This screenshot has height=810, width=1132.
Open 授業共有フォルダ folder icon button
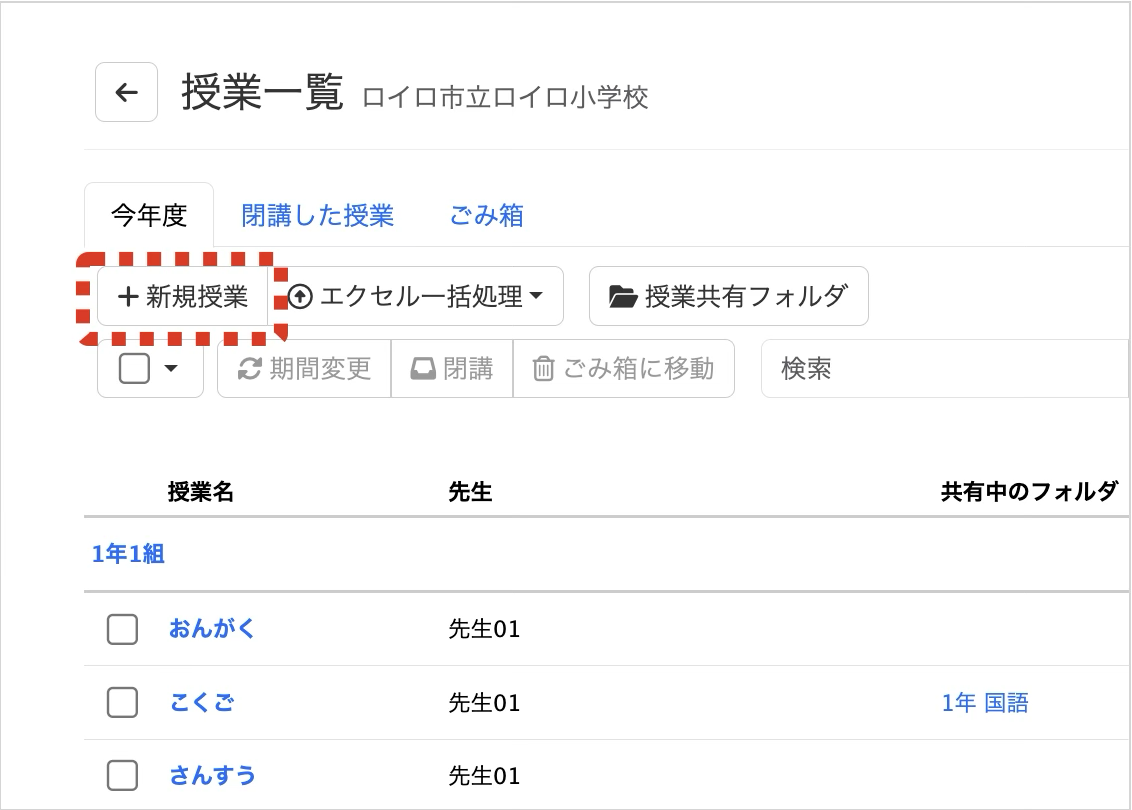[623, 297]
